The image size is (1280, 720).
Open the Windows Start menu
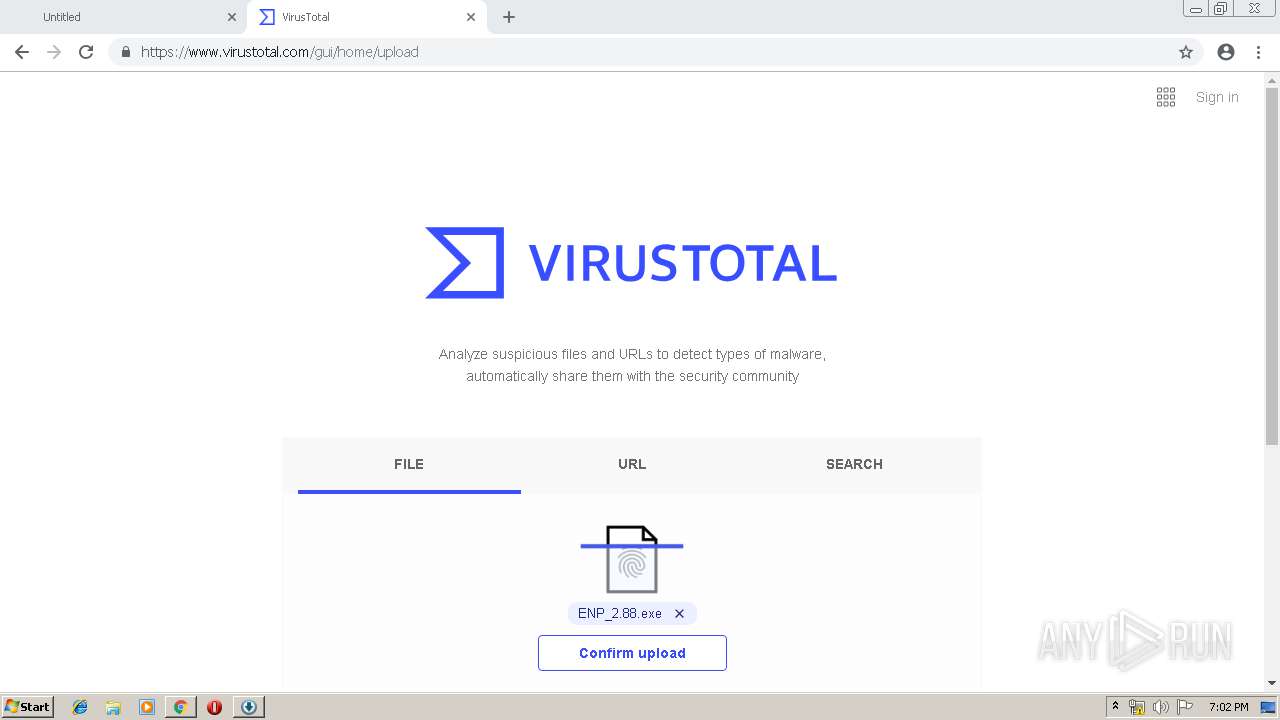[x=27, y=707]
